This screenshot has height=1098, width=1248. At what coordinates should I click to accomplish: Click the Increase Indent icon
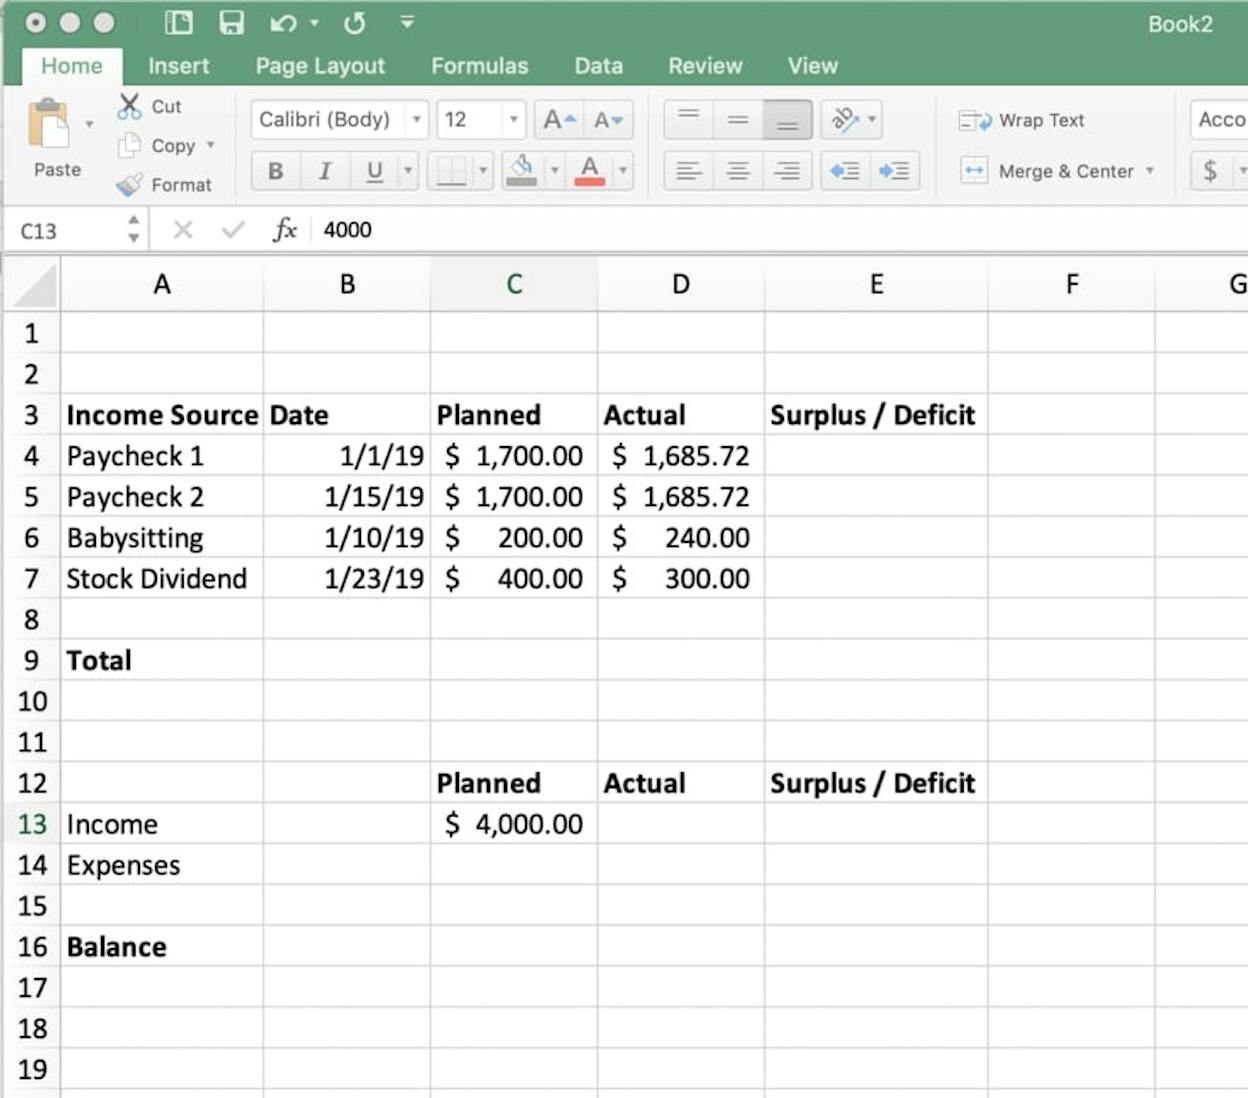pos(894,171)
